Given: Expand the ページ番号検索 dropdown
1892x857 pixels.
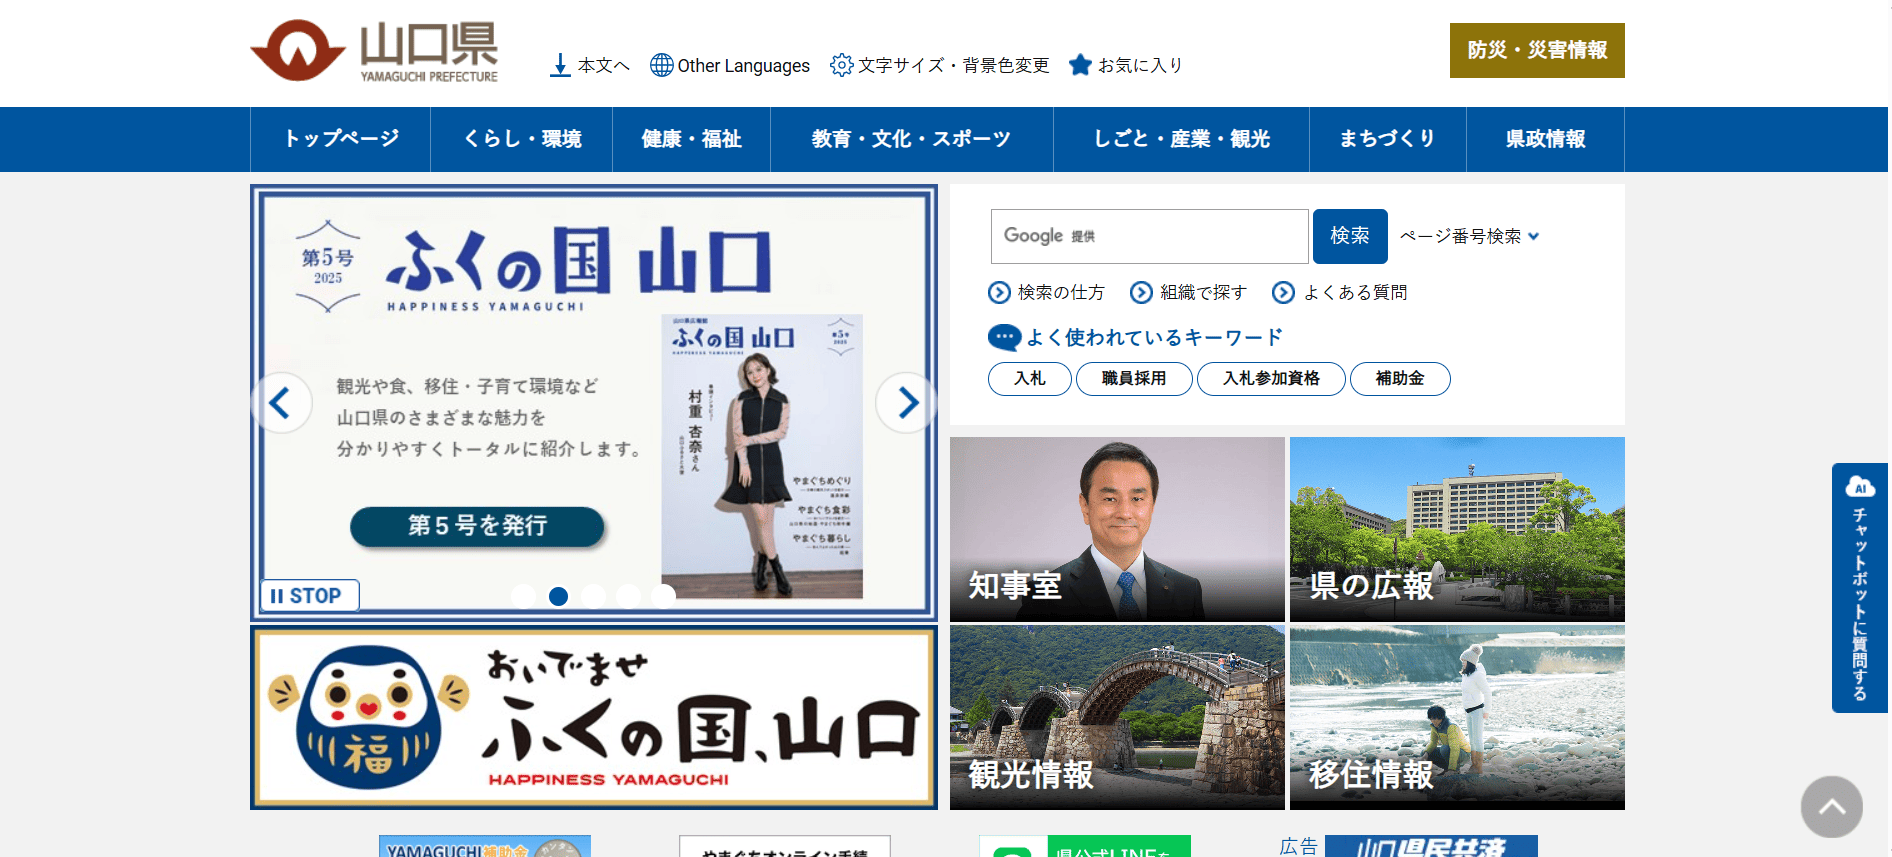Looking at the screenshot, I should 1469,236.
